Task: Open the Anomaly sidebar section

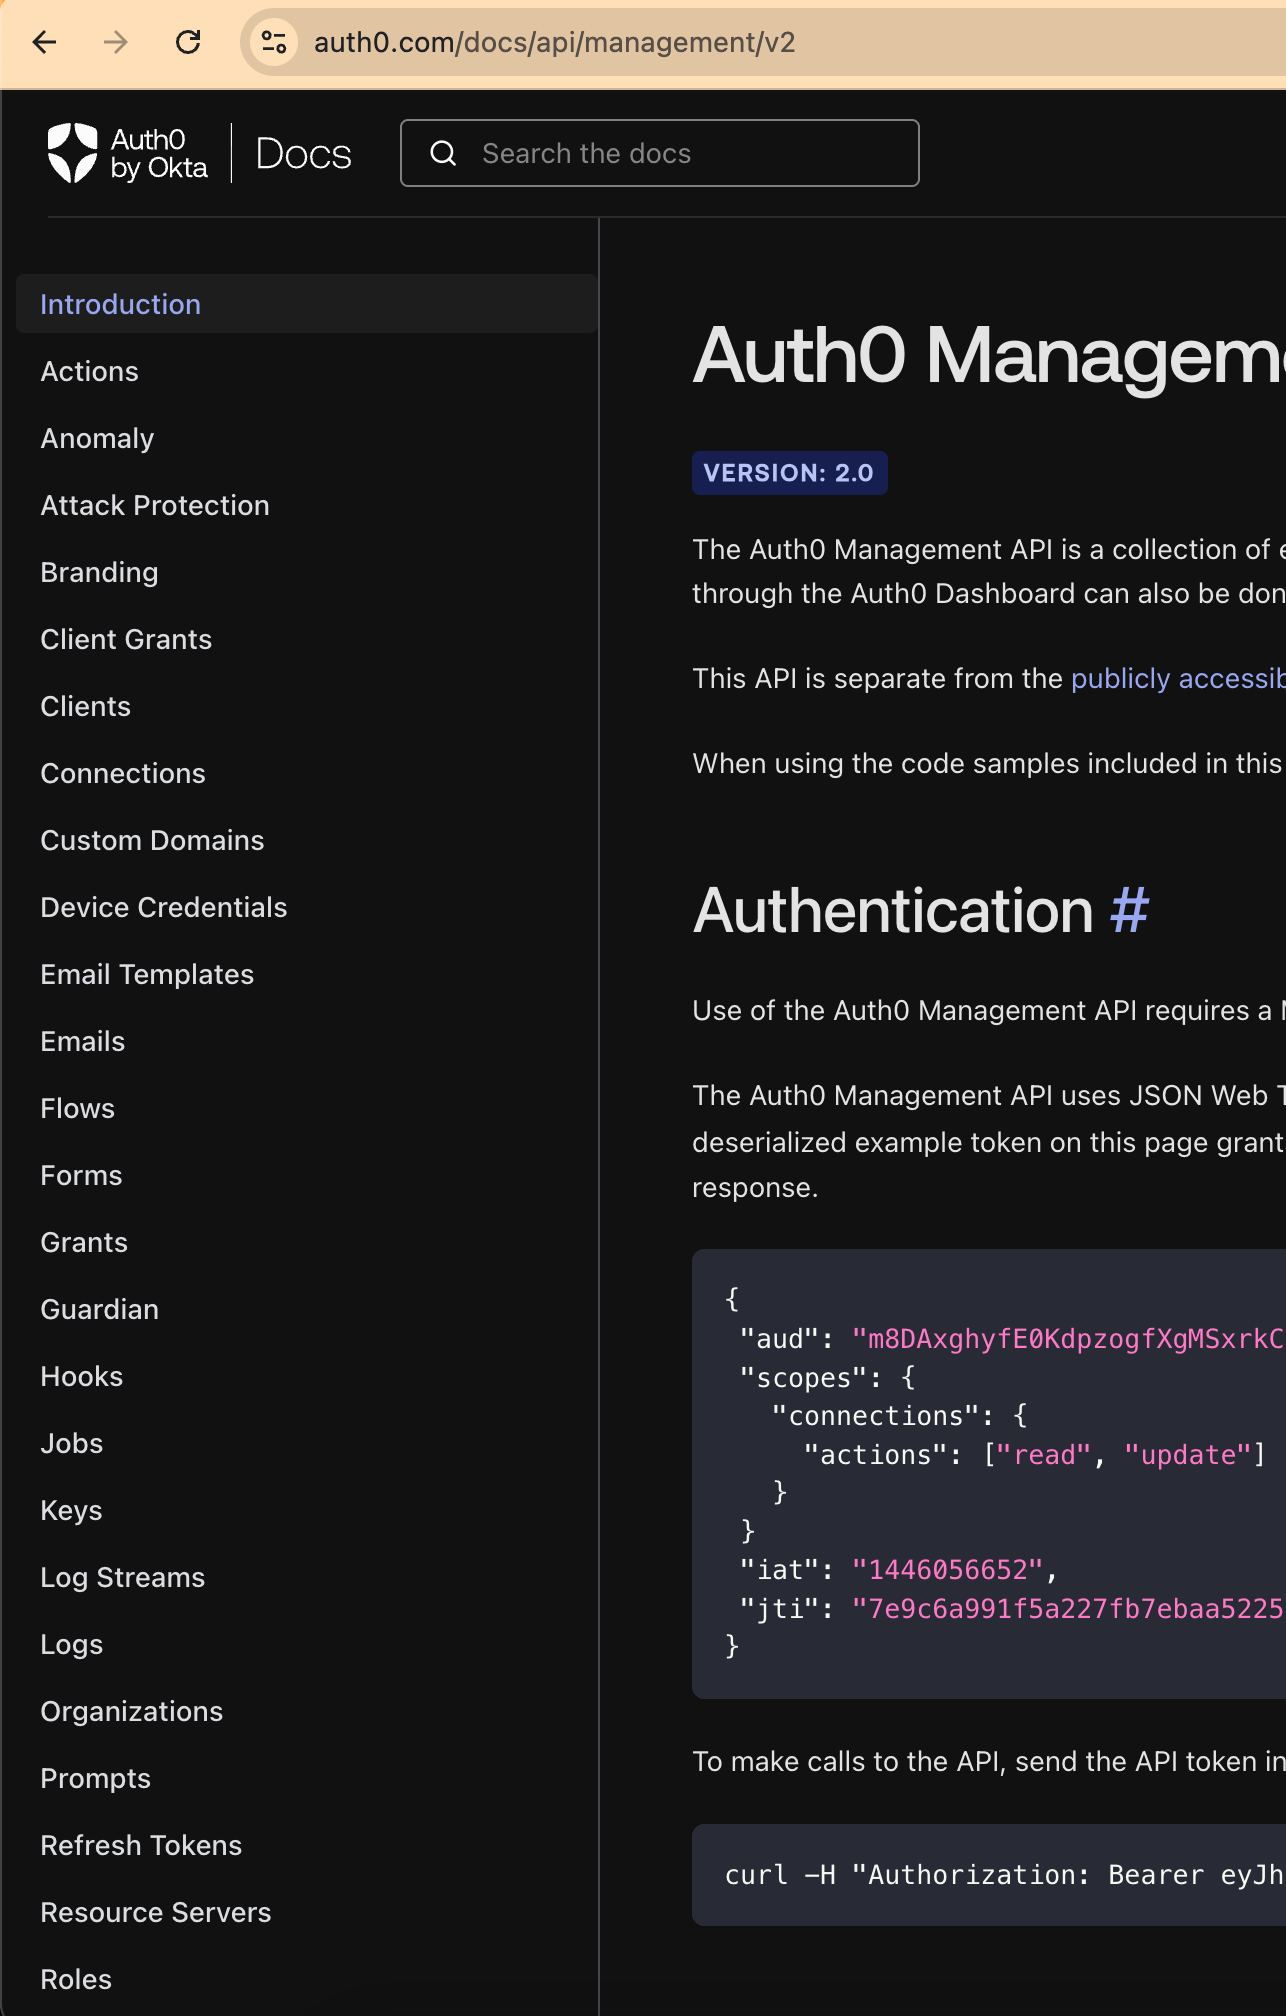Action: [x=97, y=438]
